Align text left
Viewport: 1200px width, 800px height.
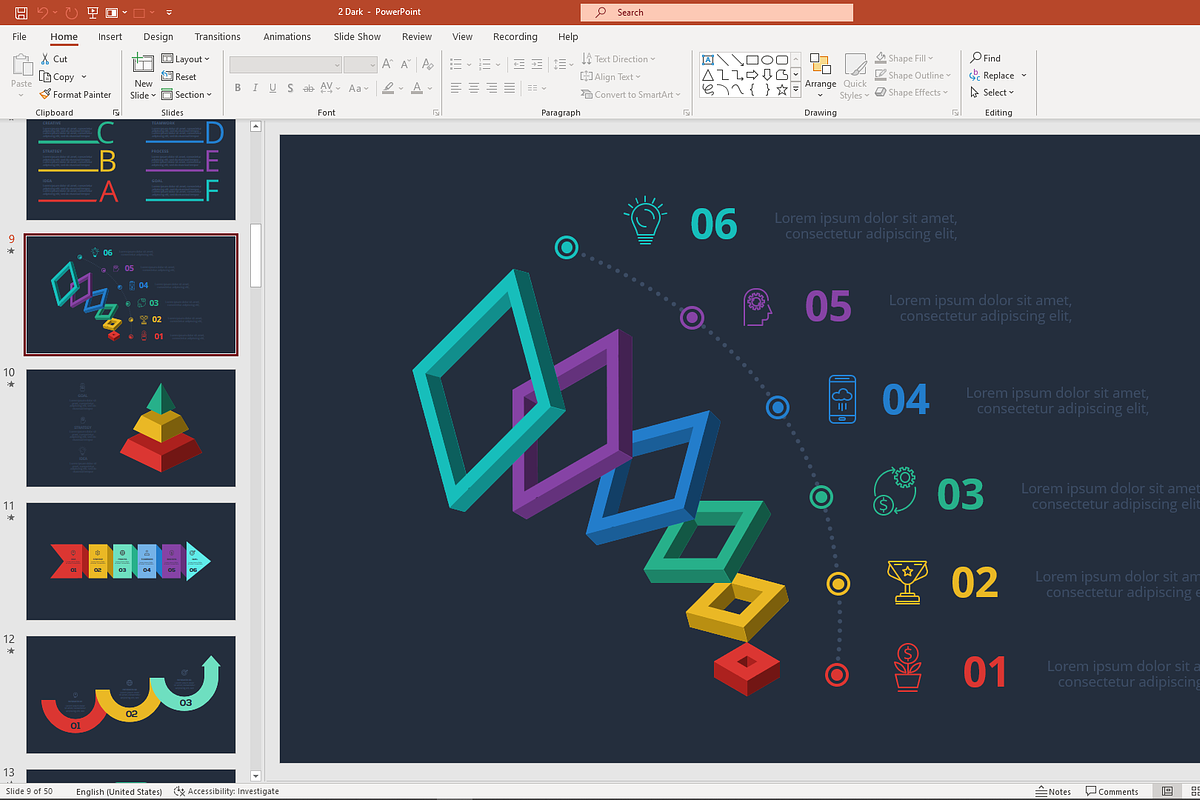(x=456, y=88)
